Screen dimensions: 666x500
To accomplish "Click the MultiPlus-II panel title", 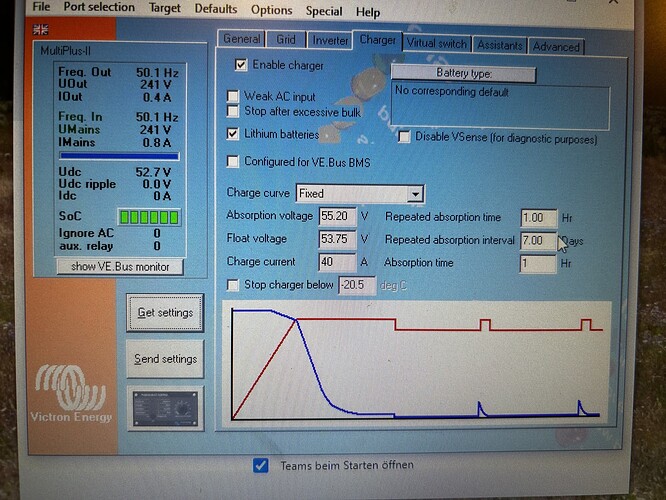I will coord(65,51).
